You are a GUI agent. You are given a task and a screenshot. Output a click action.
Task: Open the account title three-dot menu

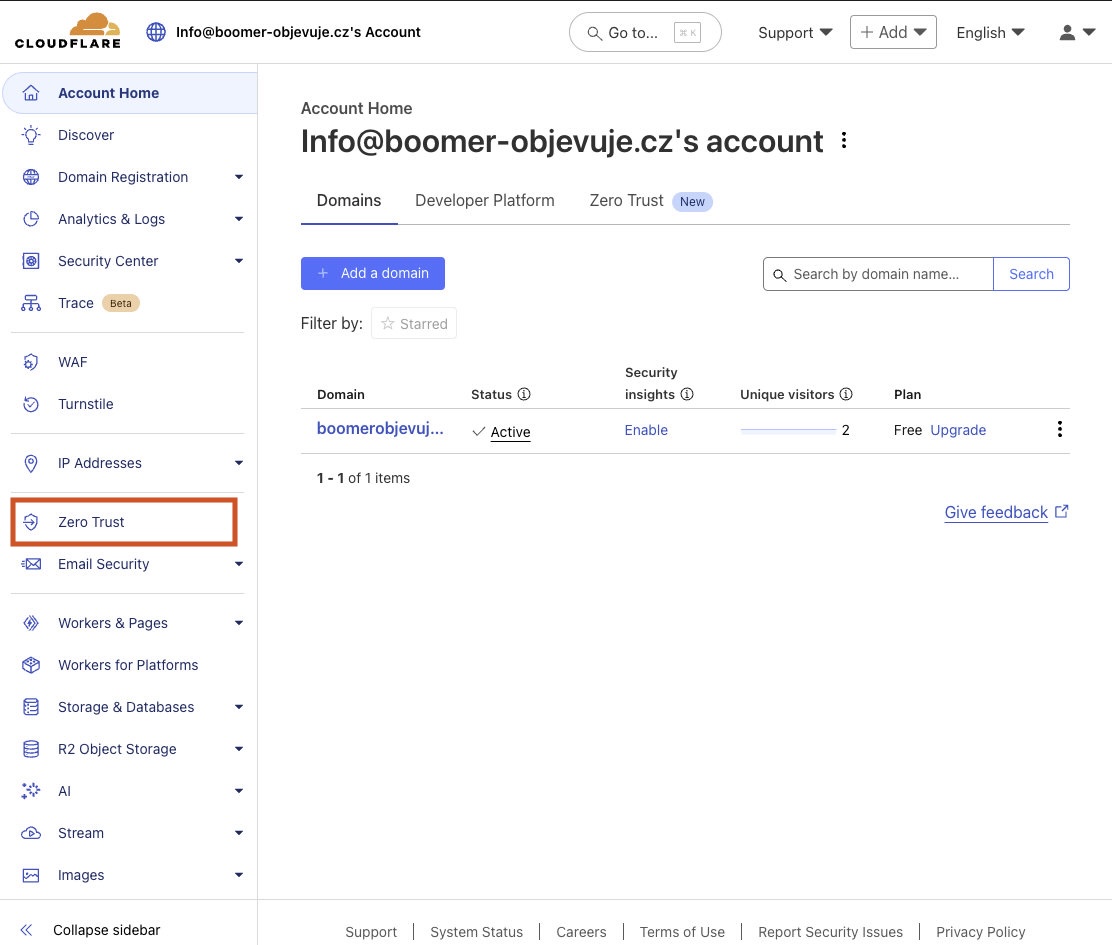[x=845, y=141]
